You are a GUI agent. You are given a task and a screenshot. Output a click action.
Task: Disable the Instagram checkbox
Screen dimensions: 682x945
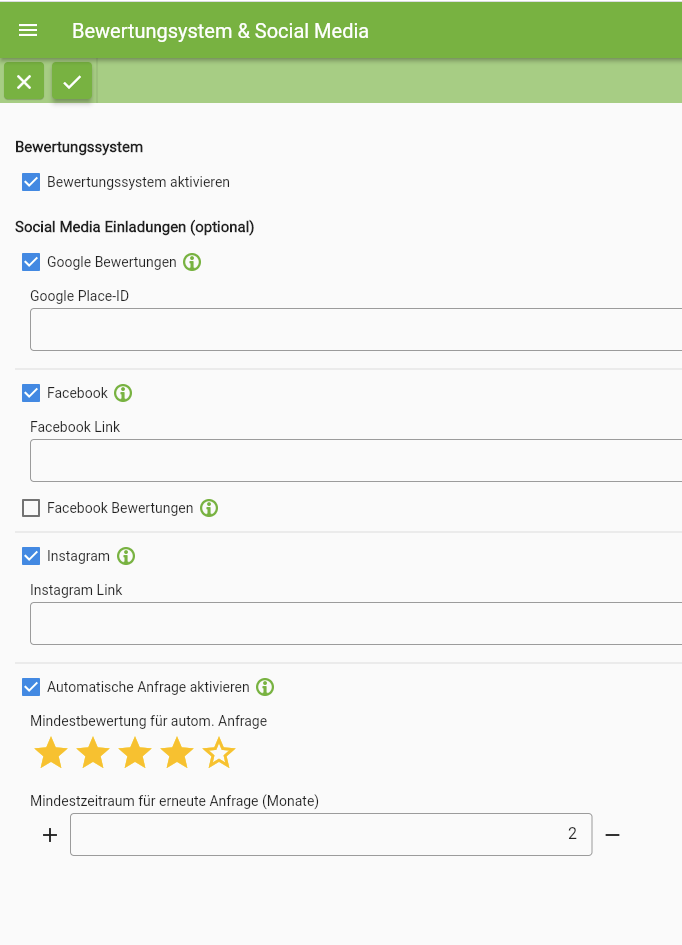31,556
